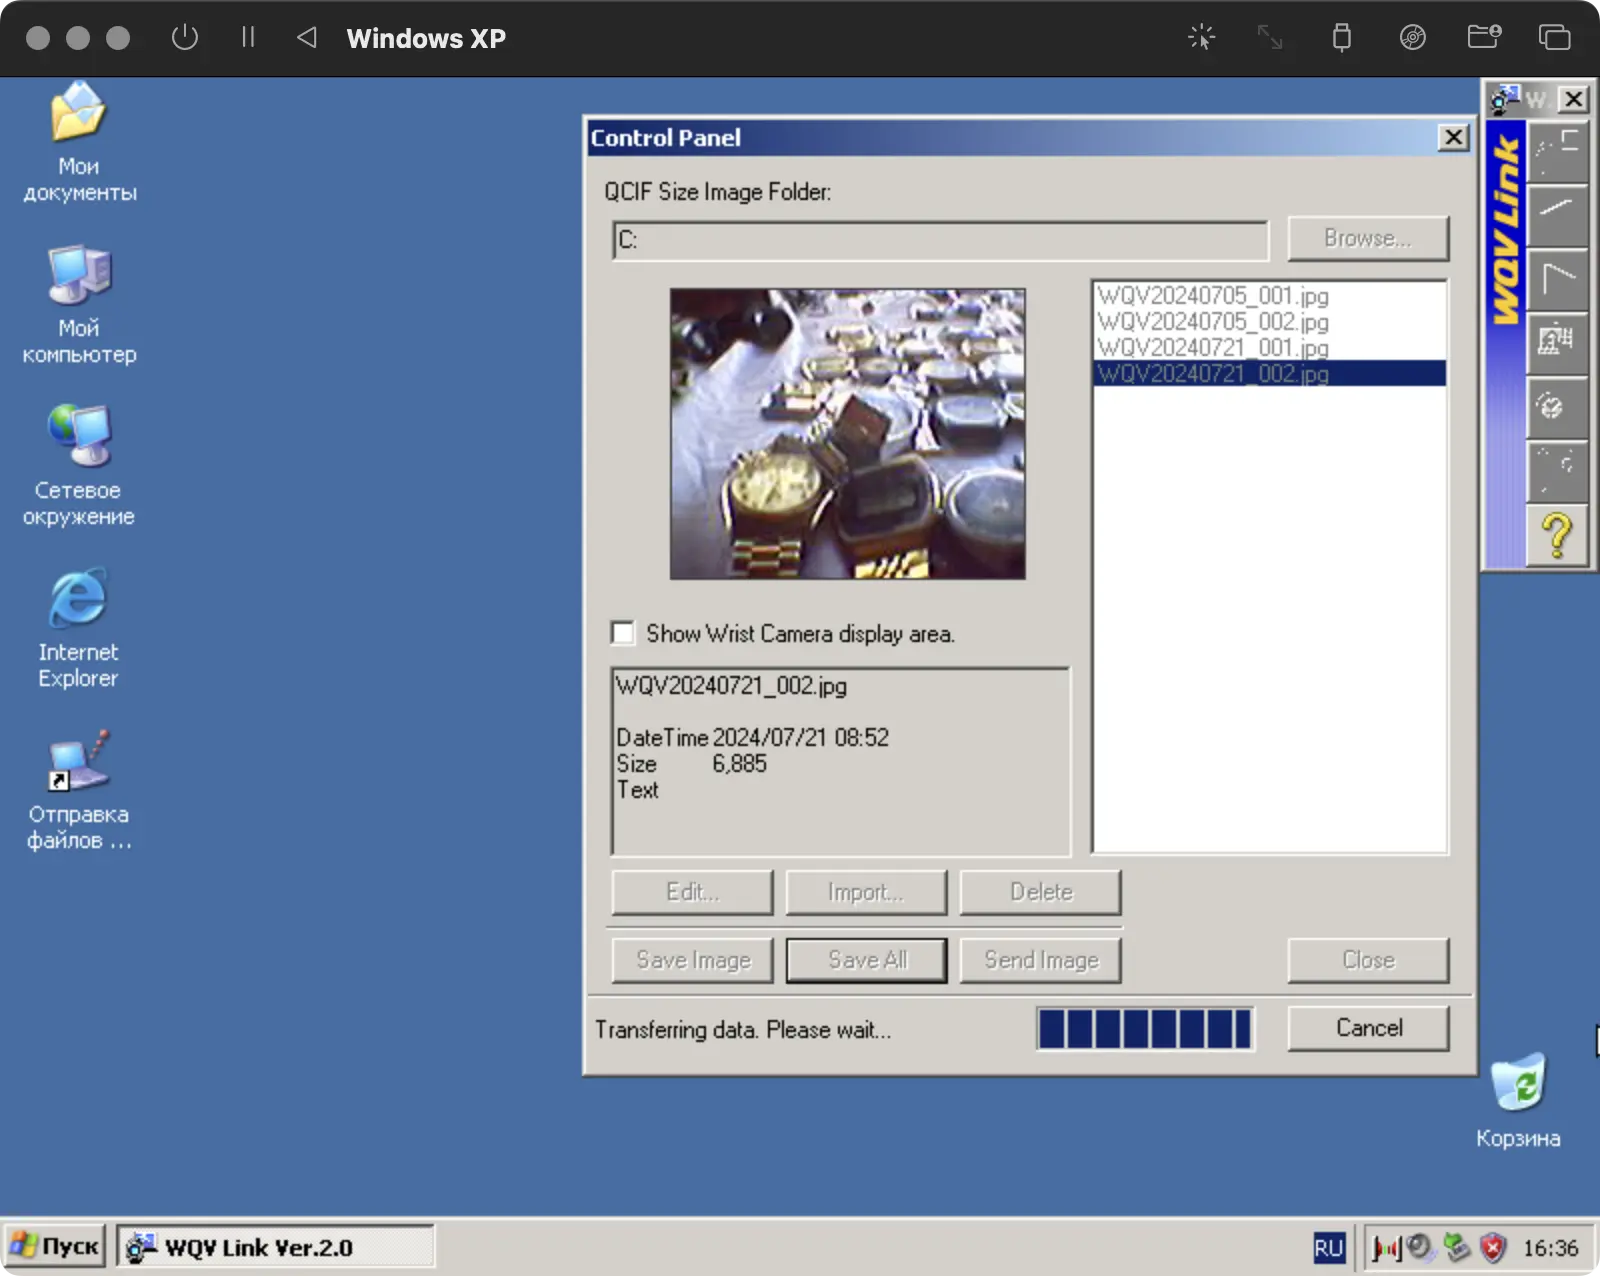This screenshot has width=1600, height=1276.
Task: Click the Browse... button
Action: tap(1368, 238)
